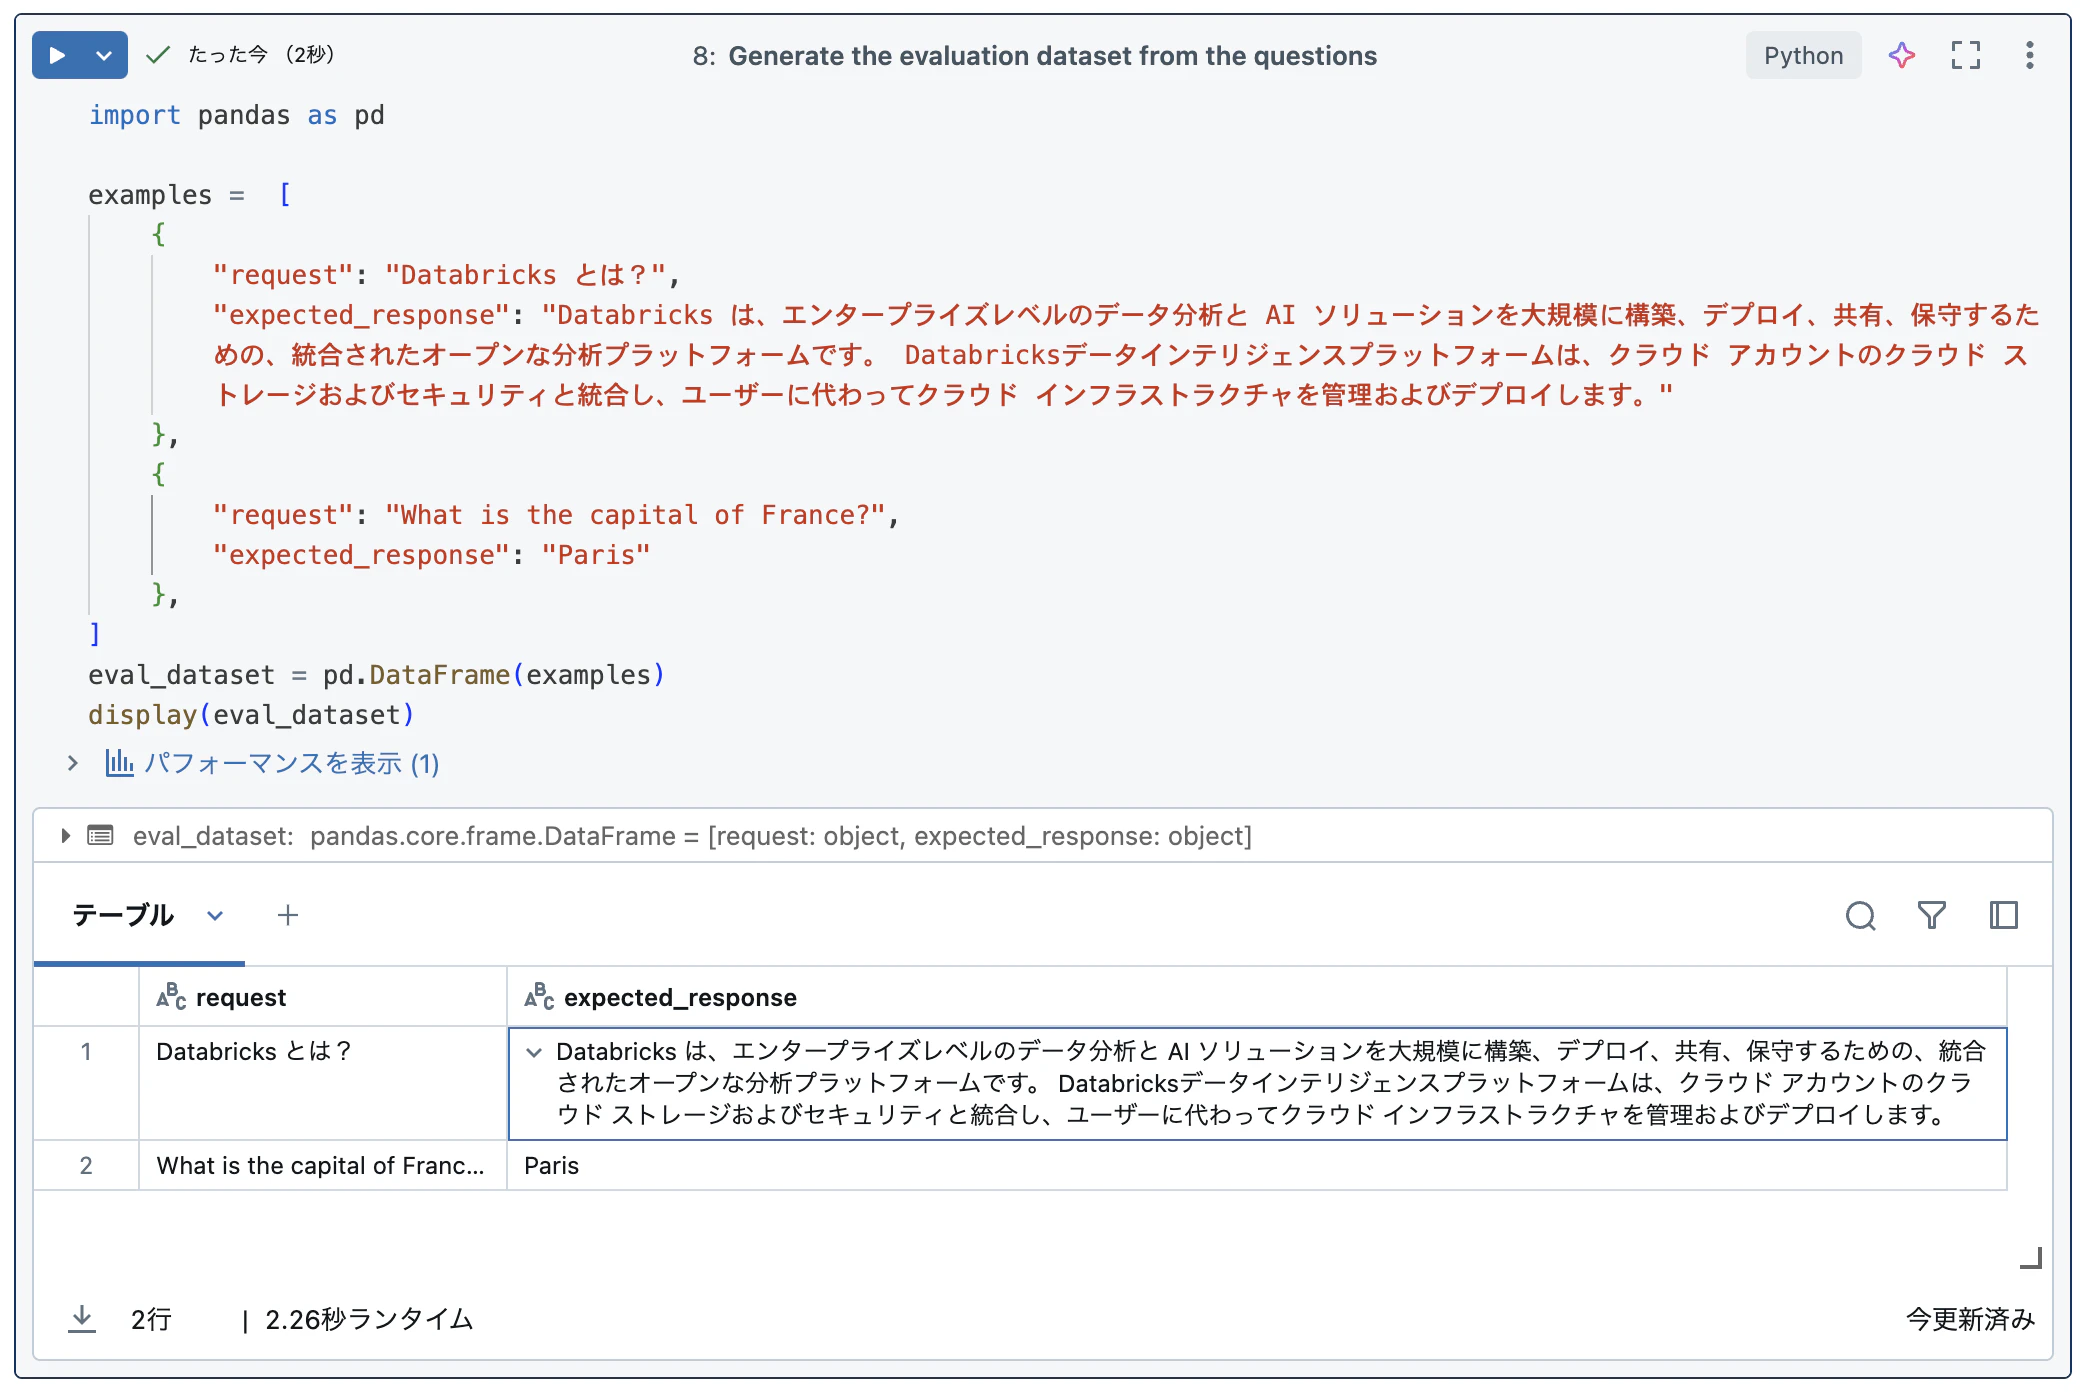Select row number 2 in the table
This screenshot has height=1398, width=2092.
(x=86, y=1165)
